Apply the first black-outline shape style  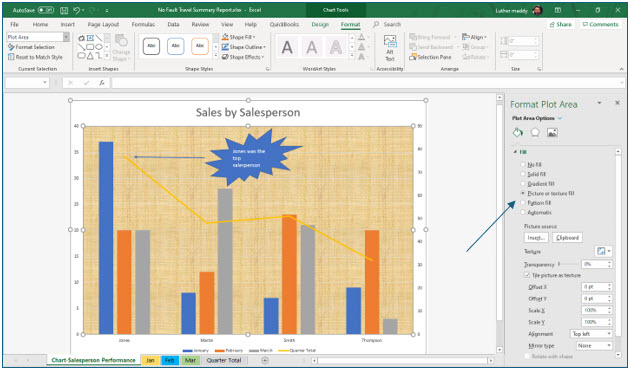tap(151, 46)
